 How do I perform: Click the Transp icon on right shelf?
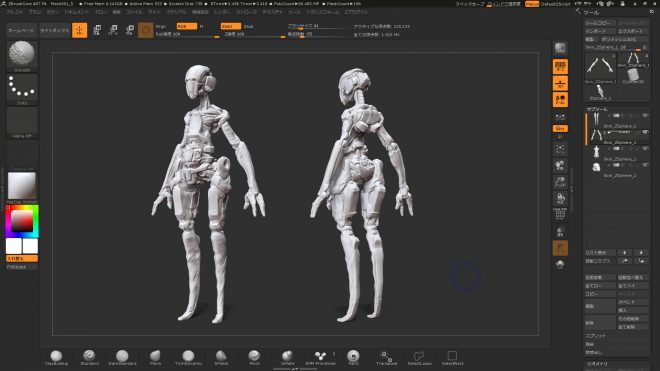pyautogui.click(x=560, y=231)
